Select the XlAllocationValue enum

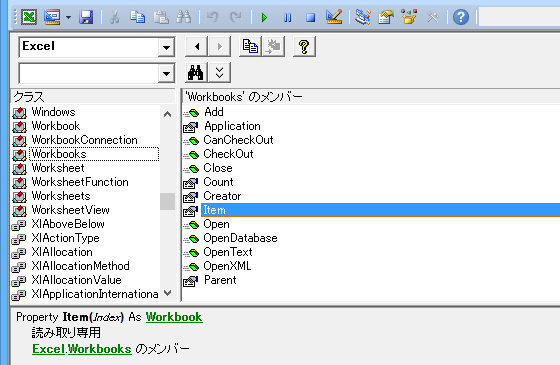(76, 280)
